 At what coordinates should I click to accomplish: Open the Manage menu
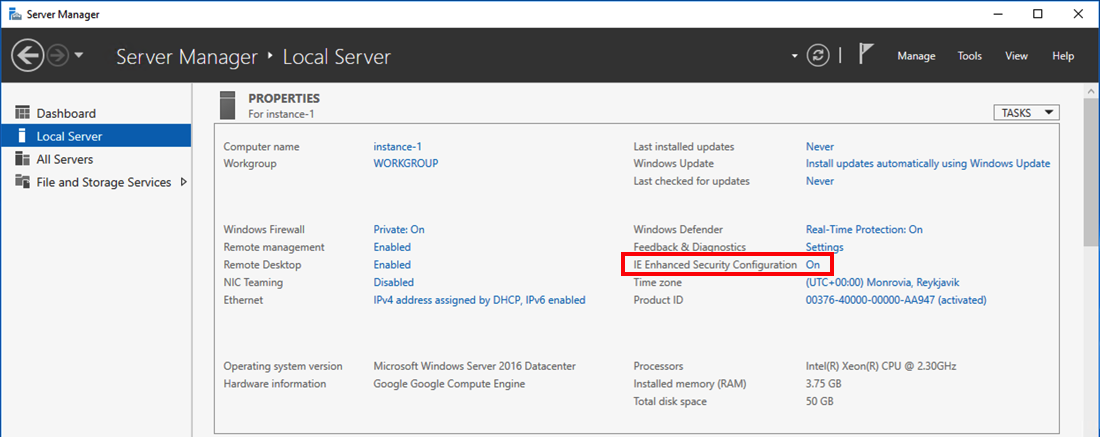(916, 56)
